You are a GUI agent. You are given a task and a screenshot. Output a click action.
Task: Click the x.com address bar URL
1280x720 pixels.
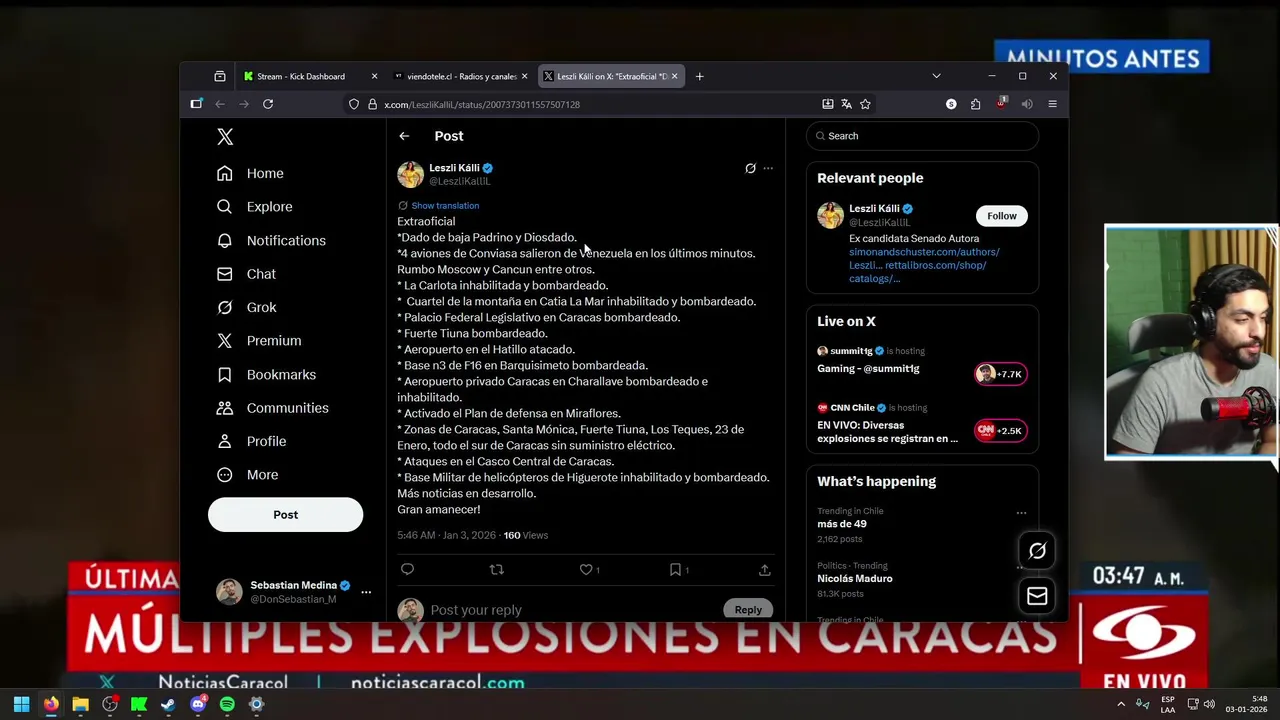[482, 105]
